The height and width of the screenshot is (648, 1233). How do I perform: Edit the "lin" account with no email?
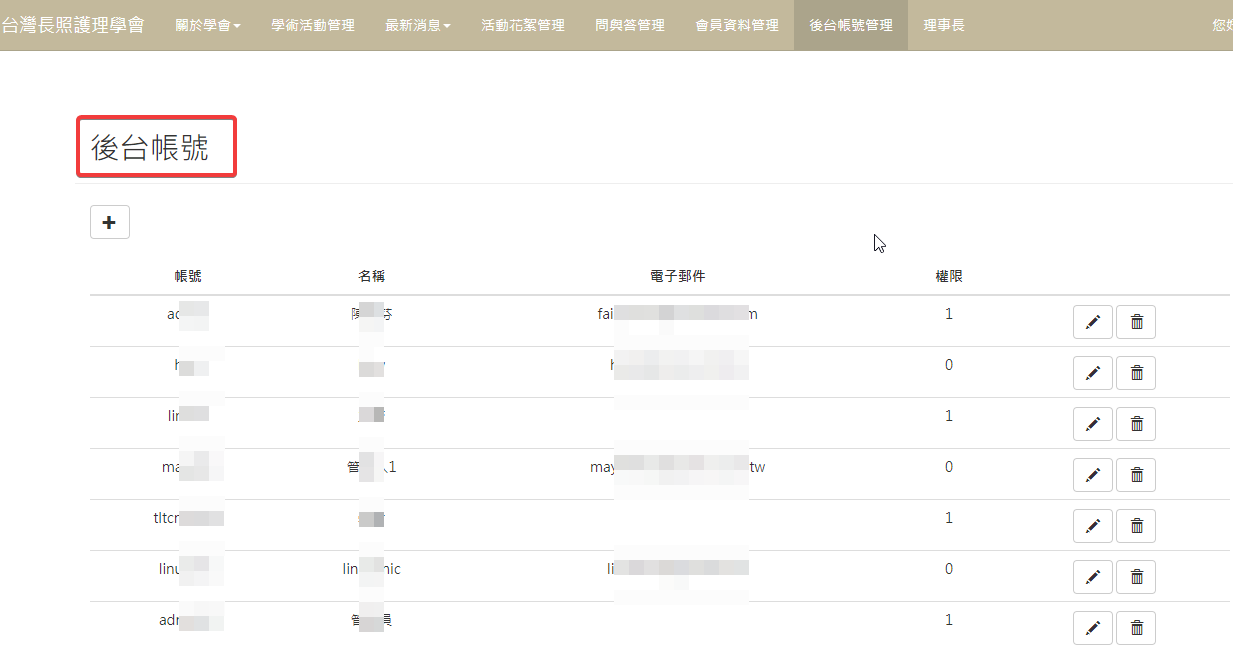1093,424
